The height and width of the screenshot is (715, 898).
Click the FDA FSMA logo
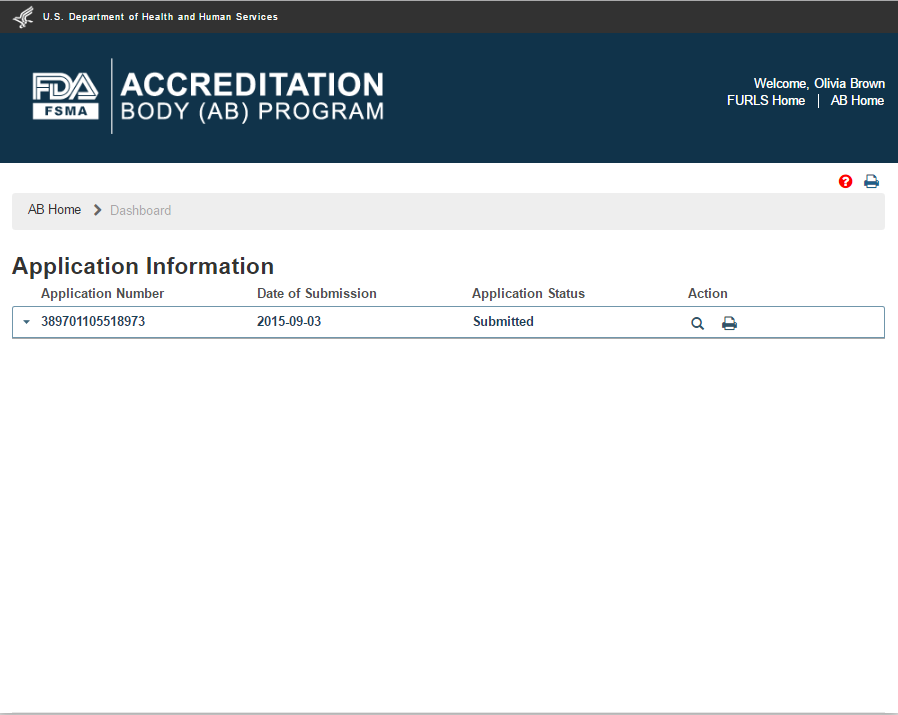[66, 96]
